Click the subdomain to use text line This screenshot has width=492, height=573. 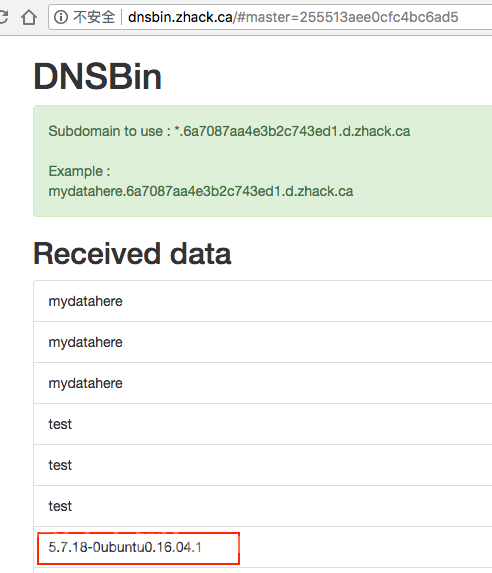coord(229,131)
